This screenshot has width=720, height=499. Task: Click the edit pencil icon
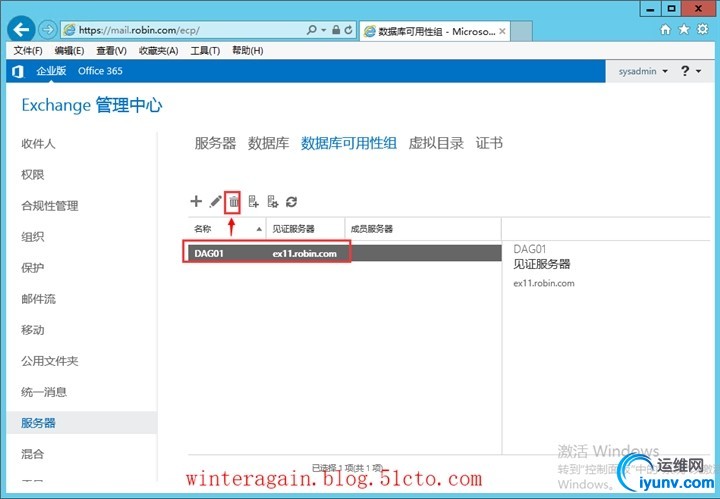(x=215, y=201)
